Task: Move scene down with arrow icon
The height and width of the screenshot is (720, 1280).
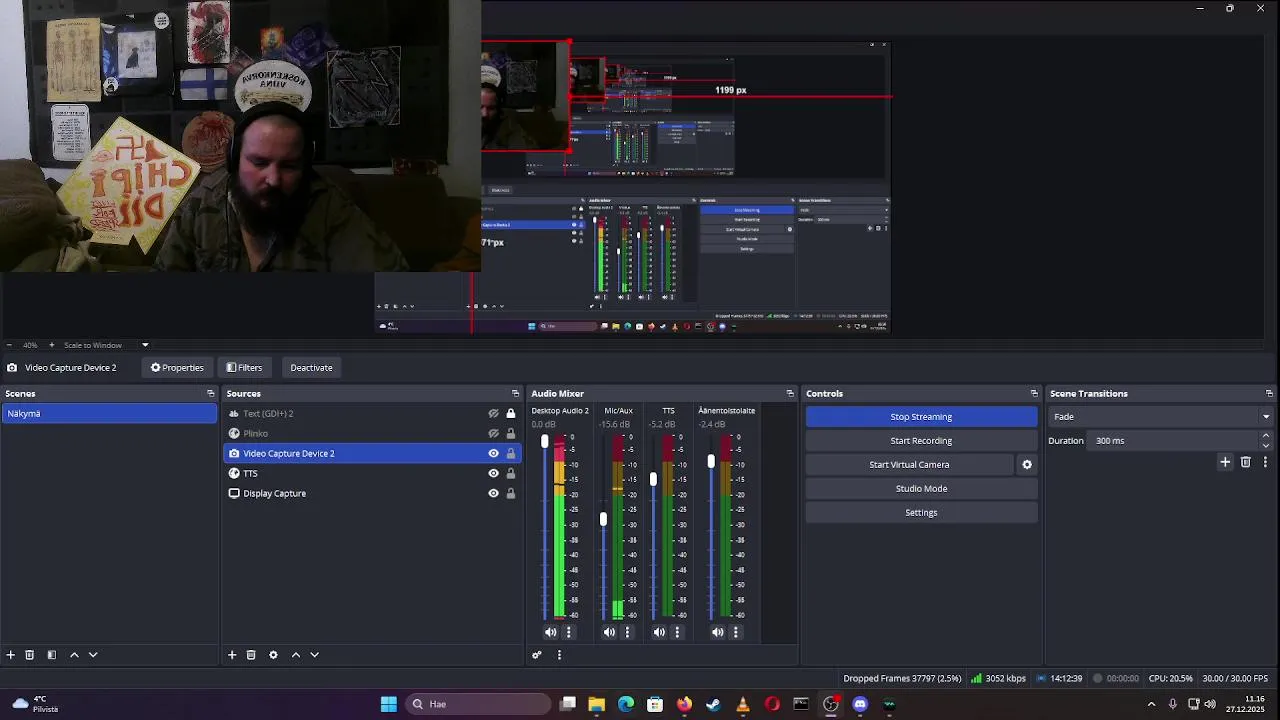Action: coord(93,655)
